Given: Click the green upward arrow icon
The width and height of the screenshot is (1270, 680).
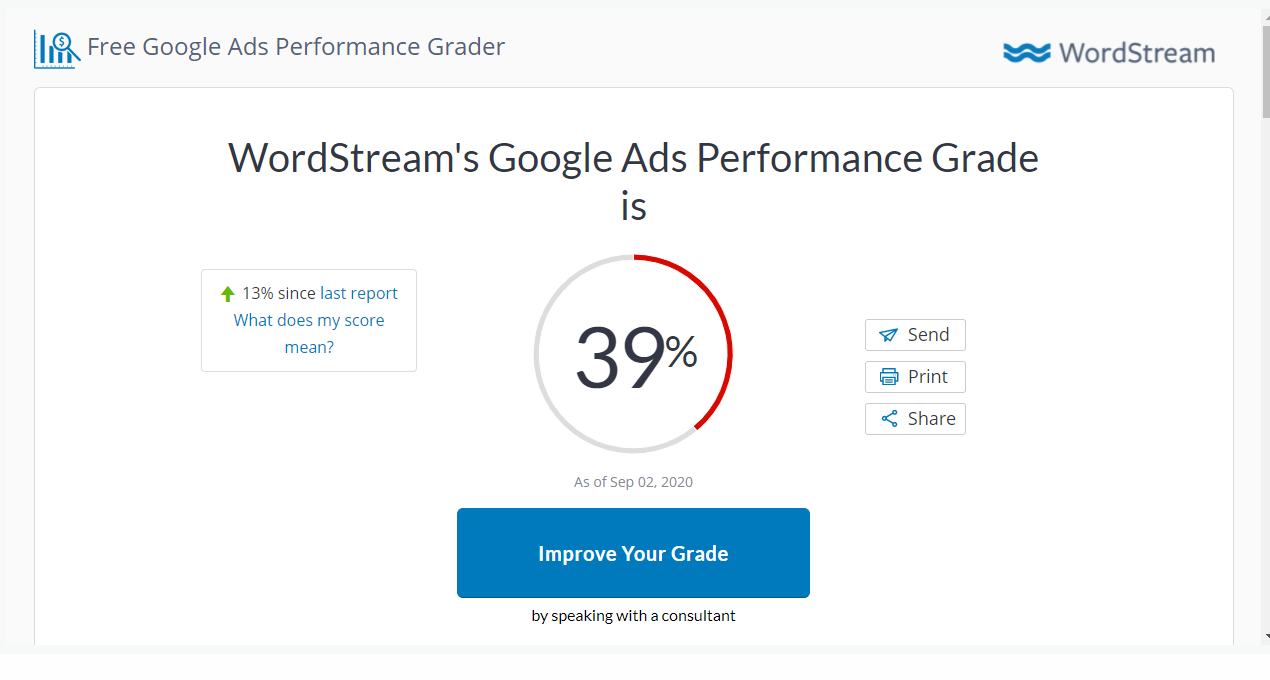Looking at the screenshot, I should pyautogui.click(x=228, y=294).
